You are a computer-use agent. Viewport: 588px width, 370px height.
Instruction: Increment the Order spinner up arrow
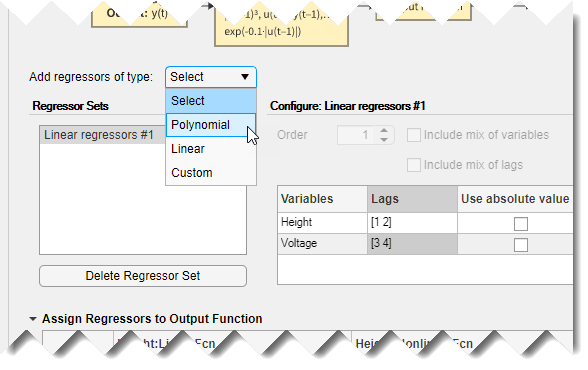384,130
